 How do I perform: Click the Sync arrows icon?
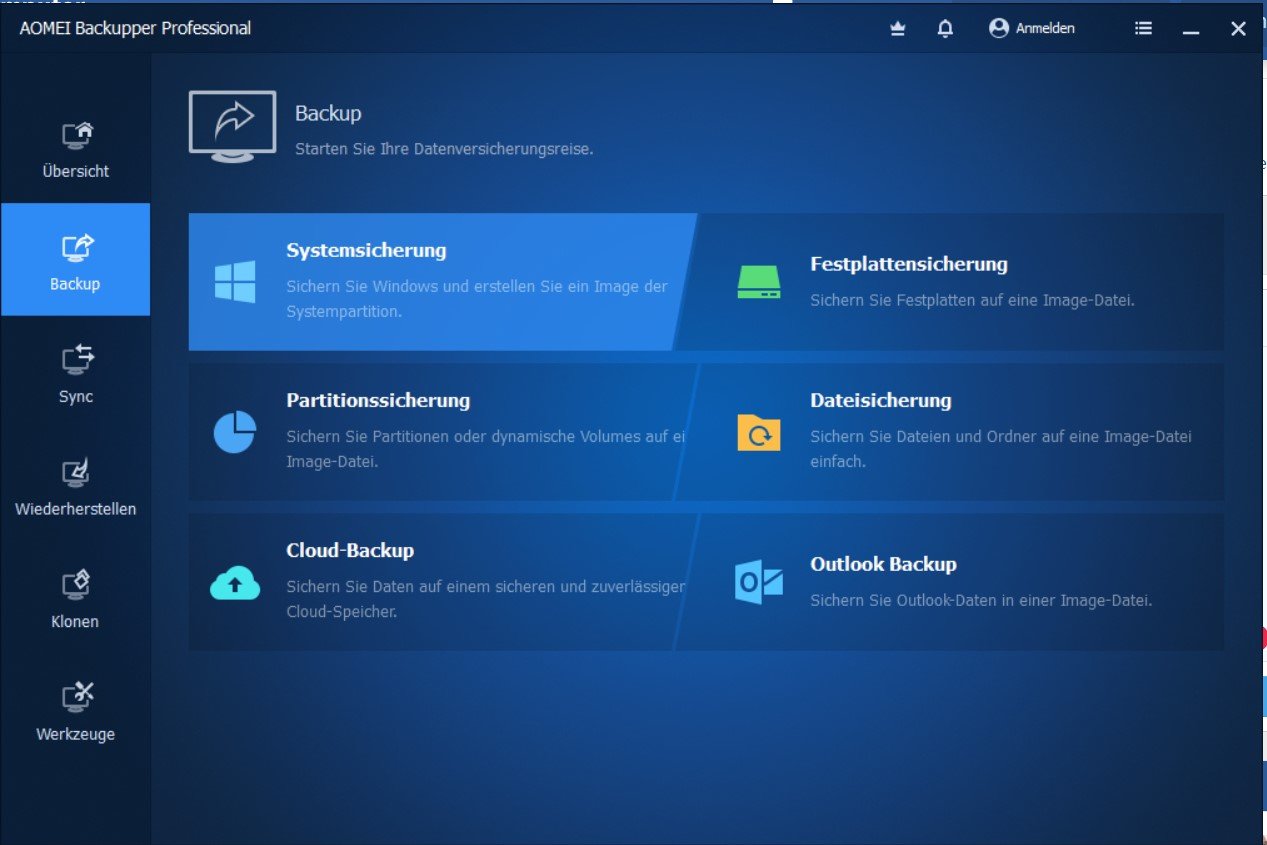pos(77,358)
